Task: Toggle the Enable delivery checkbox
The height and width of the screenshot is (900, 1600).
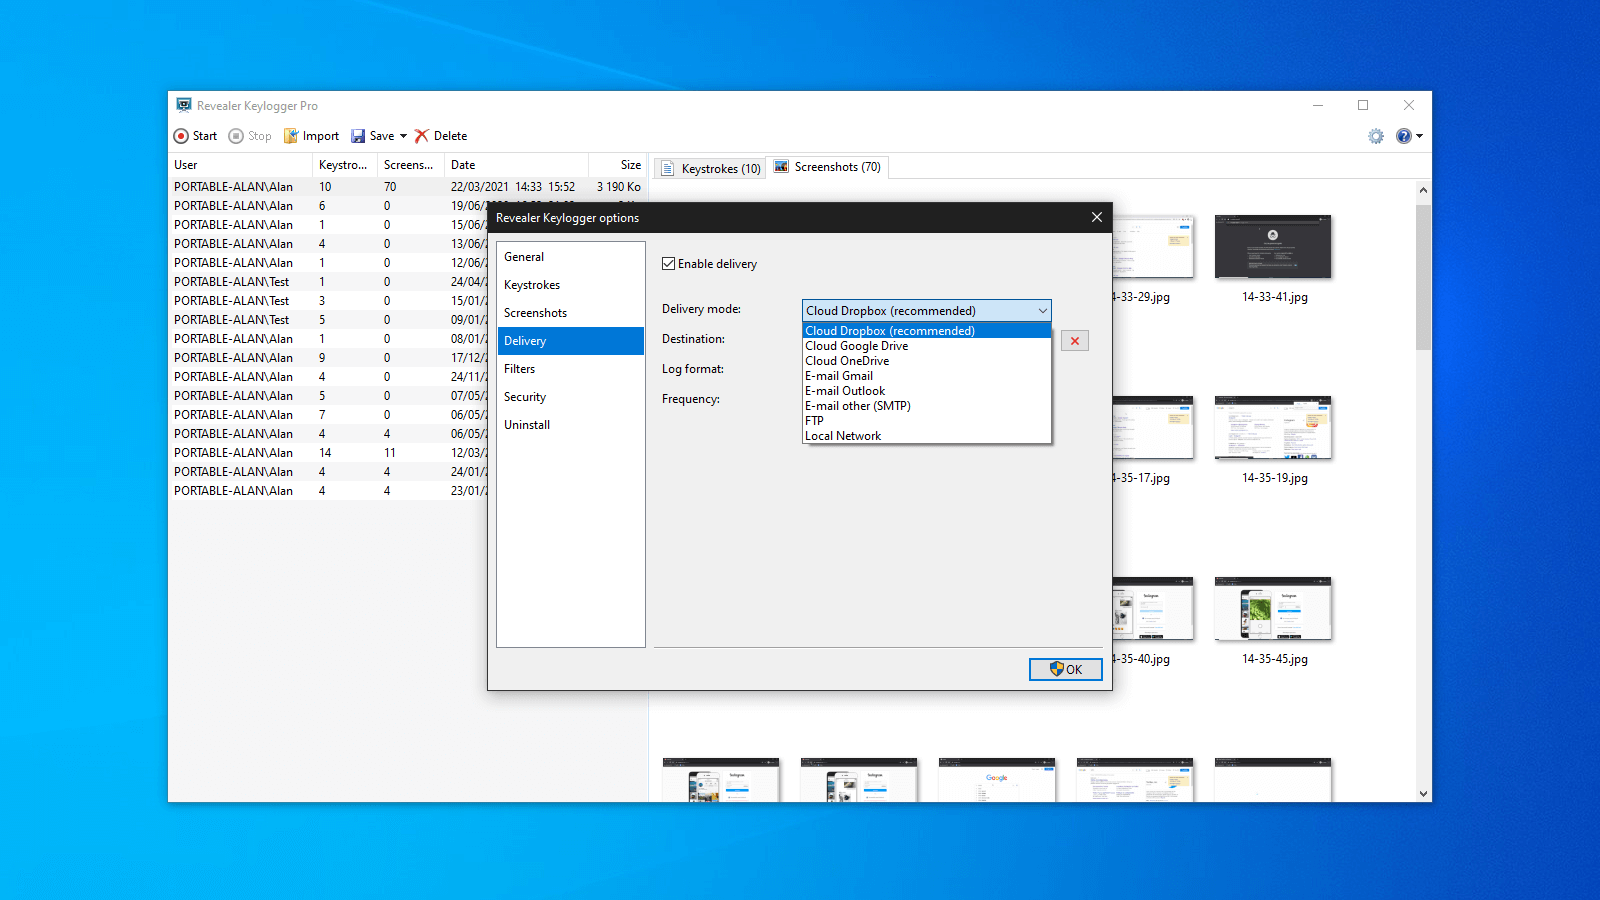Action: [668, 264]
